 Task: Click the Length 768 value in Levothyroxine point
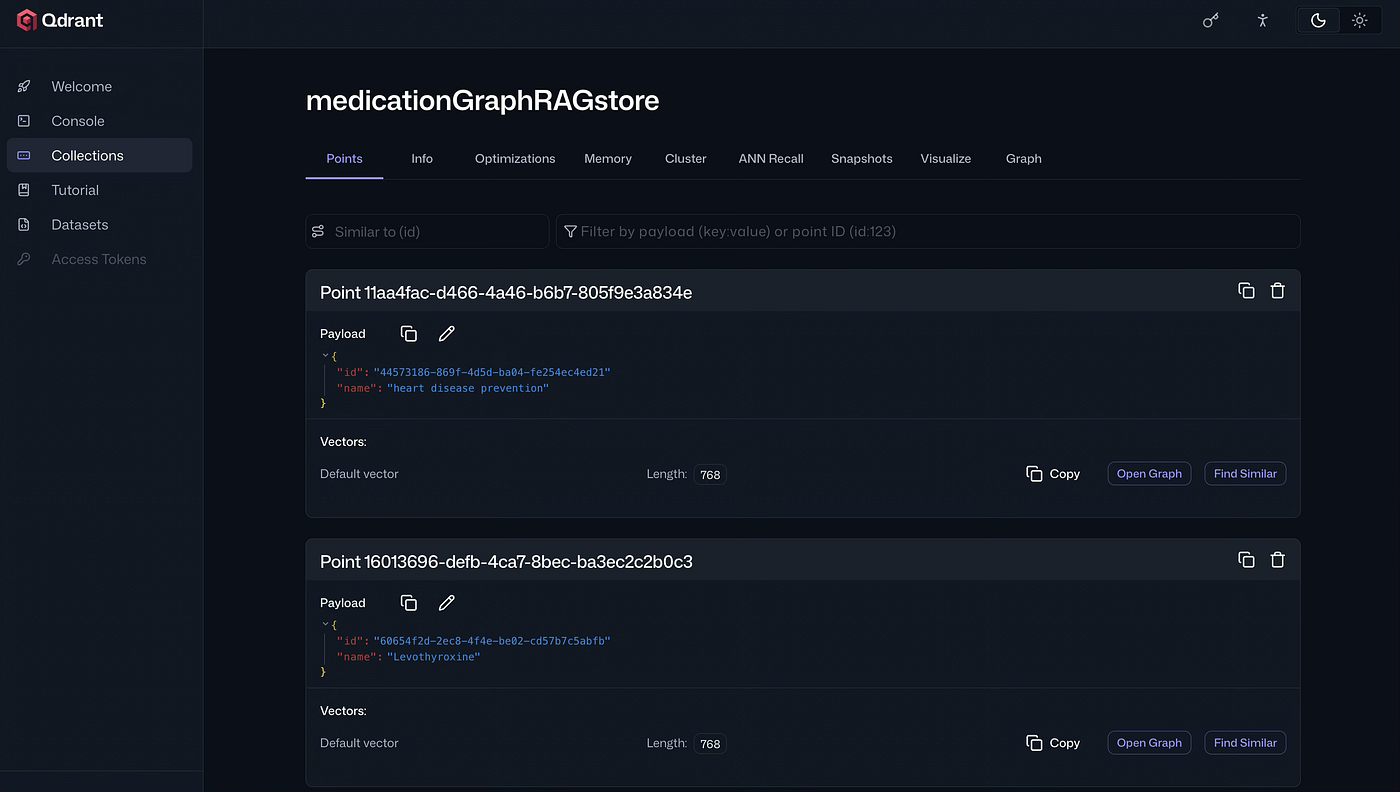click(x=710, y=744)
